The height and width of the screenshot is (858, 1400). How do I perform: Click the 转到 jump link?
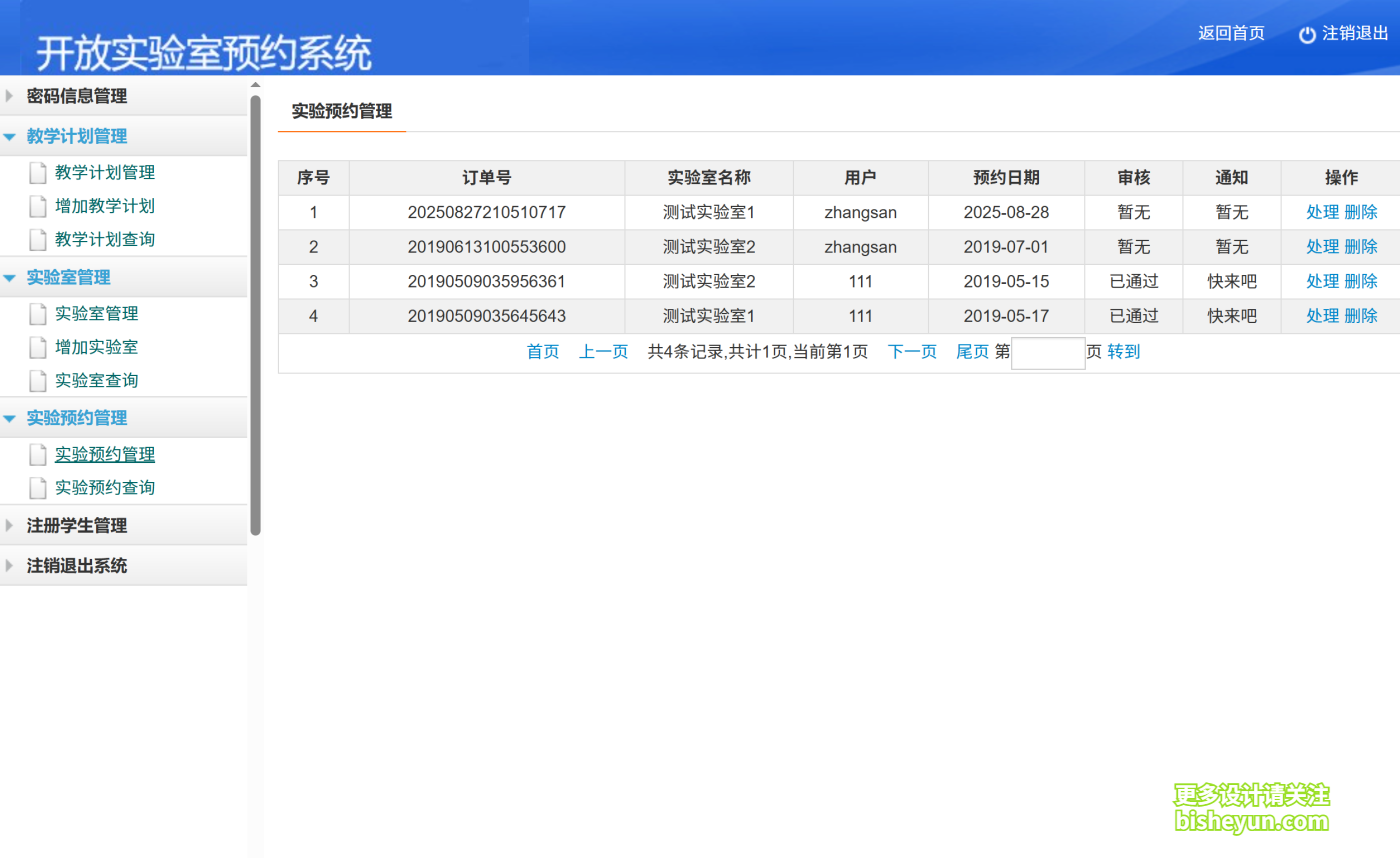[x=1123, y=352]
